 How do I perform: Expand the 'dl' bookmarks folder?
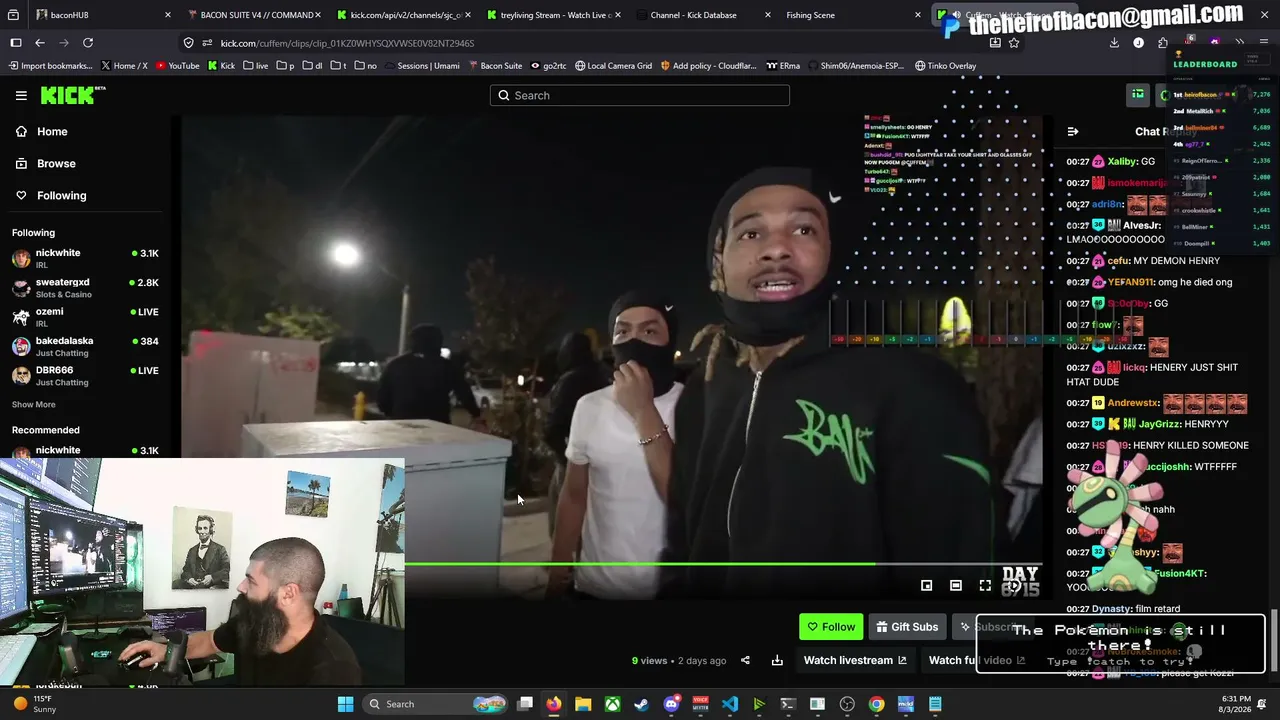313,66
